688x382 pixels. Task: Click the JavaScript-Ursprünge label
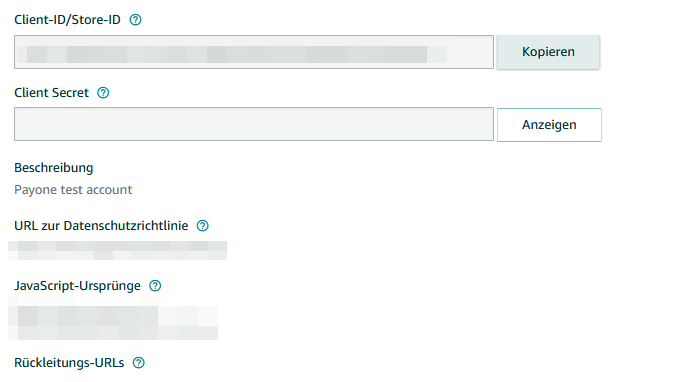tap(77, 286)
